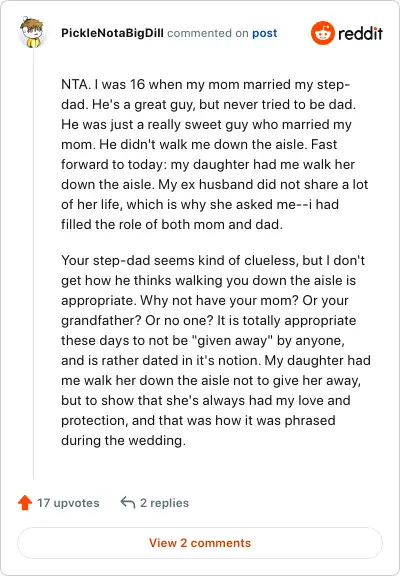Open the "2 replies" label
This screenshot has height=576, width=400.
tap(165, 503)
